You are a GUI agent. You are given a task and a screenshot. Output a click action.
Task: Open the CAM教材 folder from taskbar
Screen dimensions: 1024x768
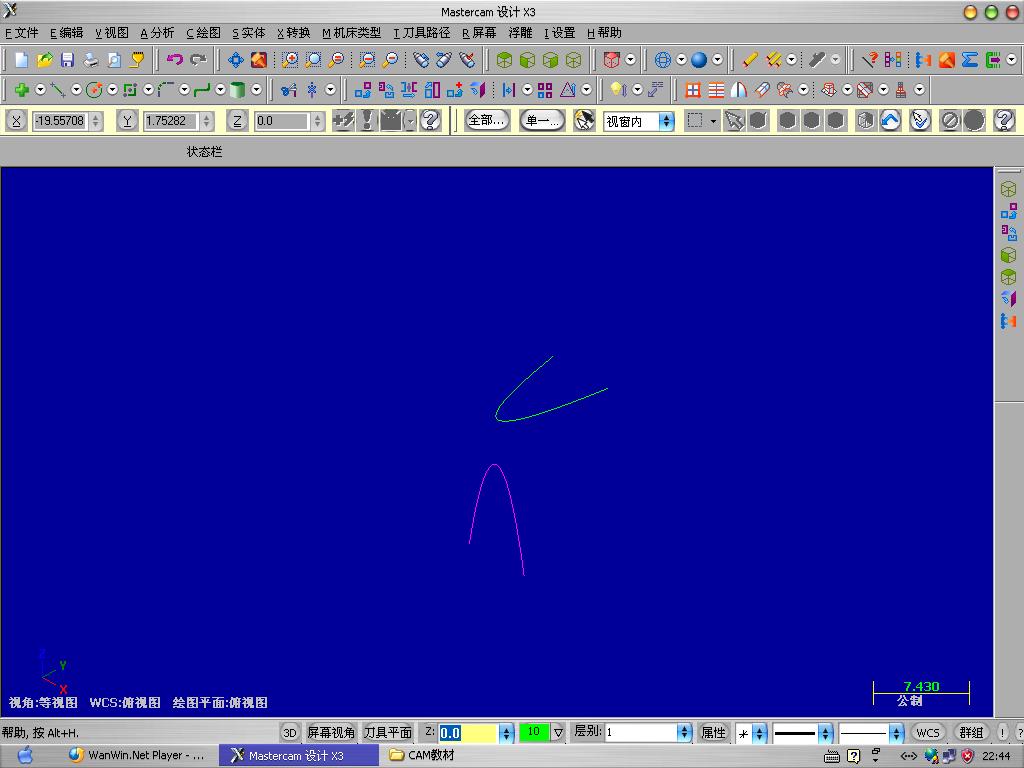click(423, 756)
